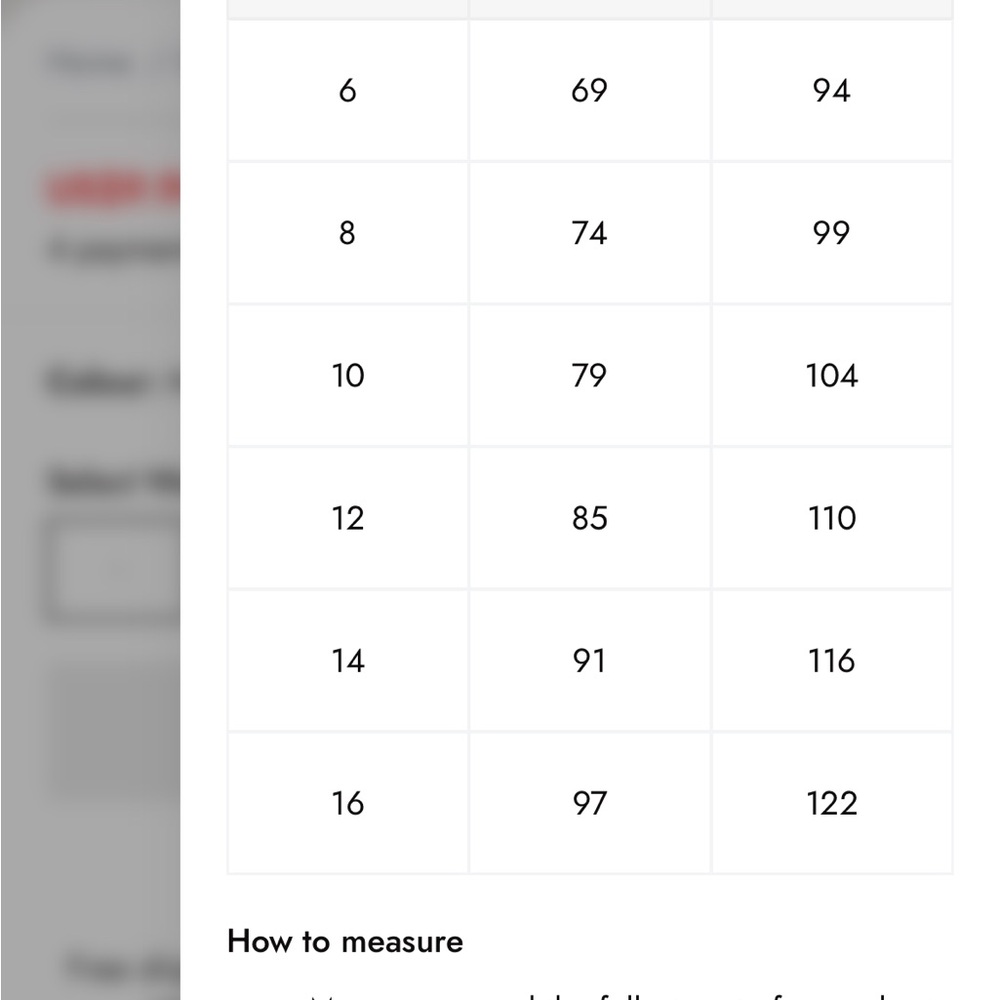
Task: Click the size 10 cell
Action: click(348, 376)
